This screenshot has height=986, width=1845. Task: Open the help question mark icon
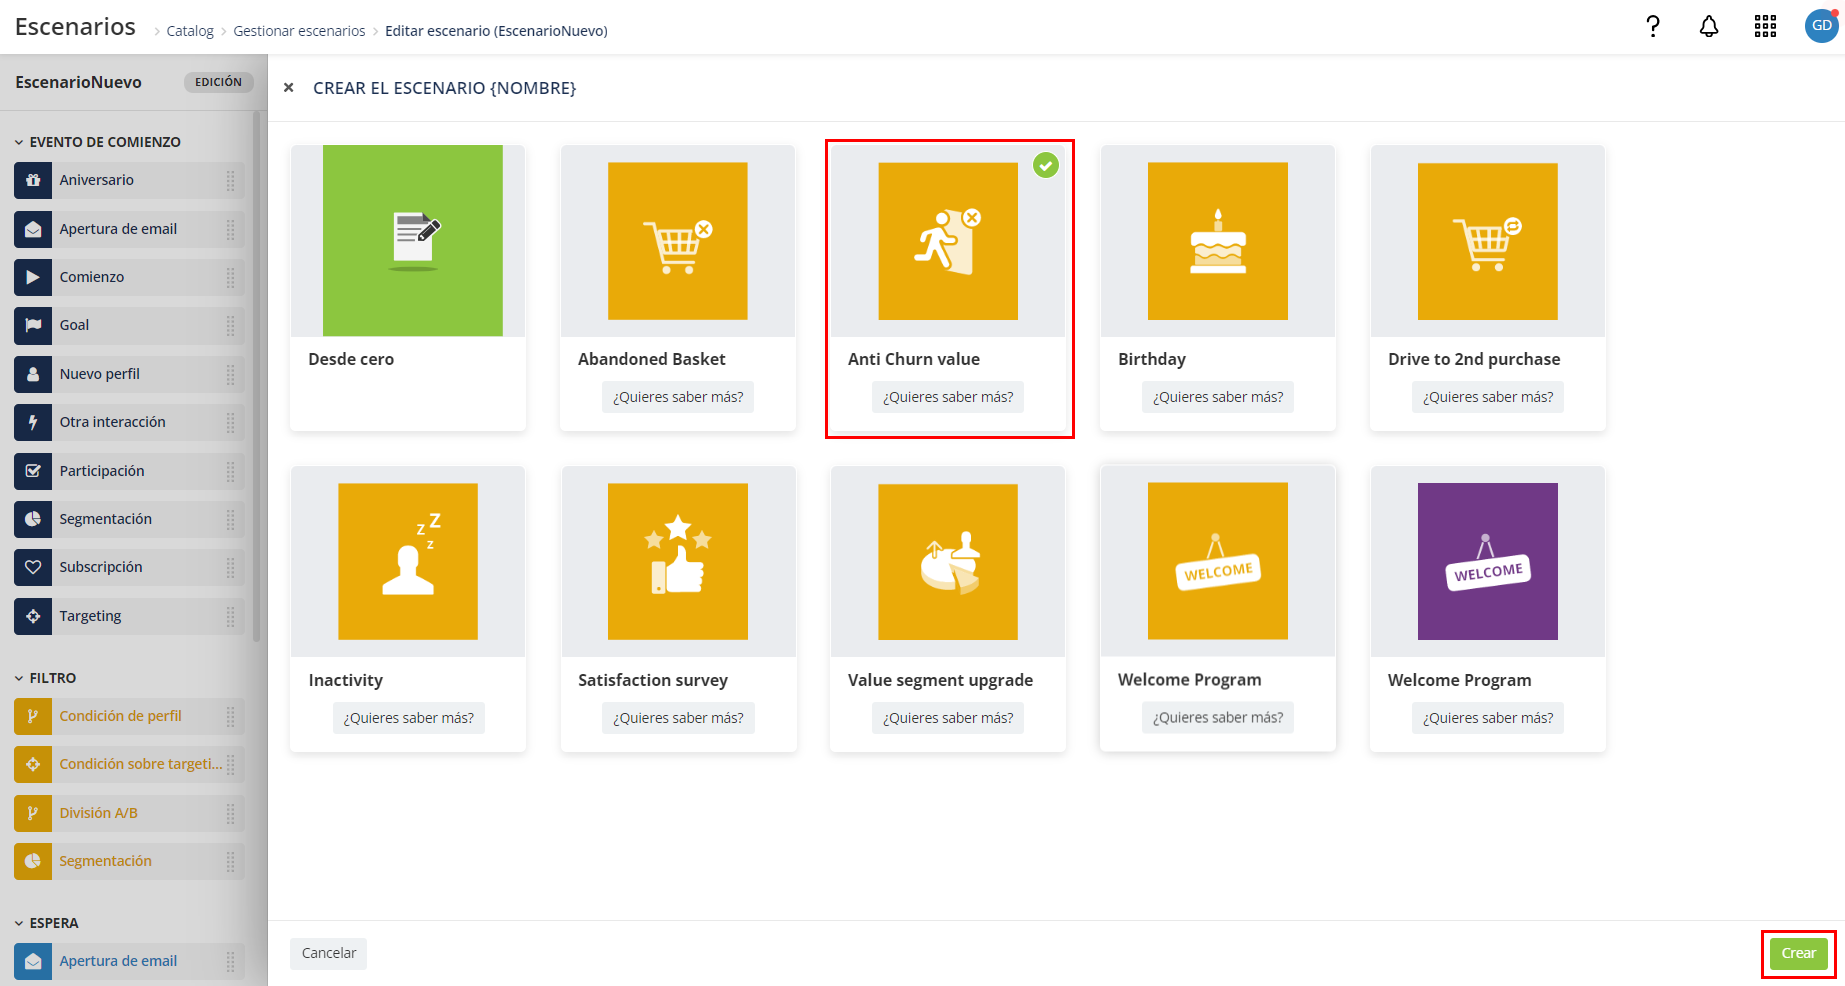tap(1653, 26)
